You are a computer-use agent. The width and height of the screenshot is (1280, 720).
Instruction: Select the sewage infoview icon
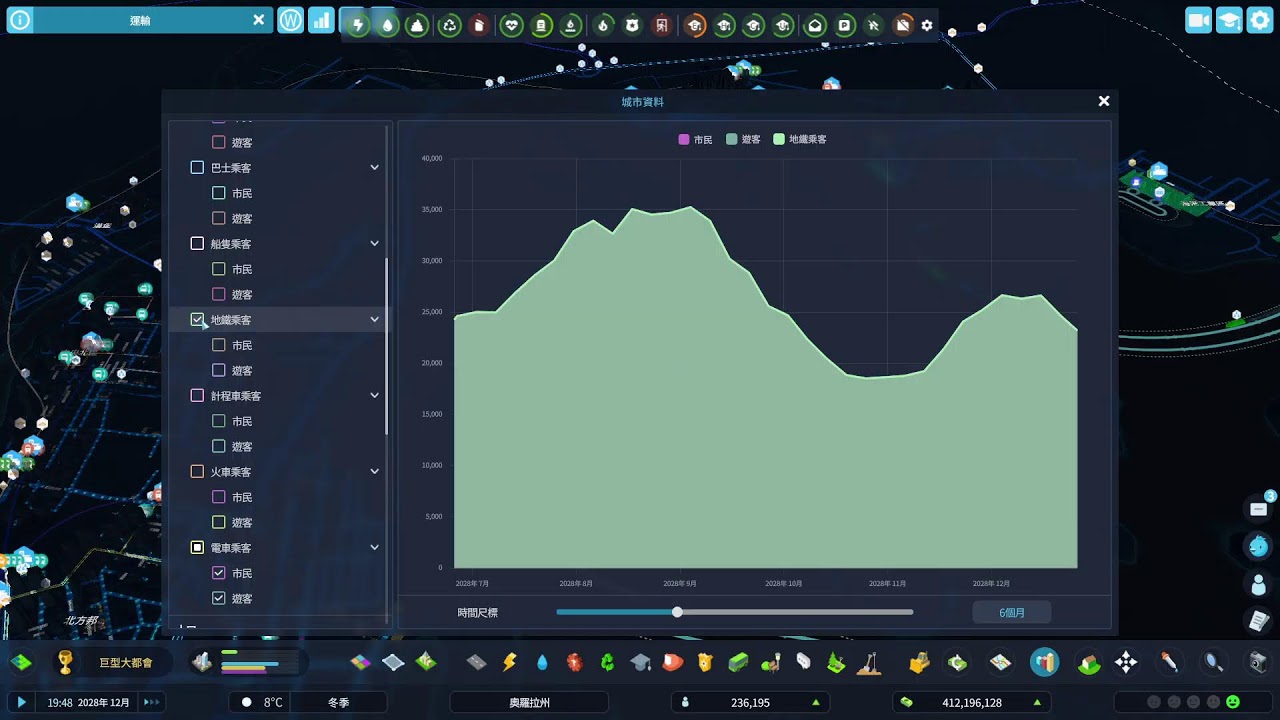click(x=417, y=25)
